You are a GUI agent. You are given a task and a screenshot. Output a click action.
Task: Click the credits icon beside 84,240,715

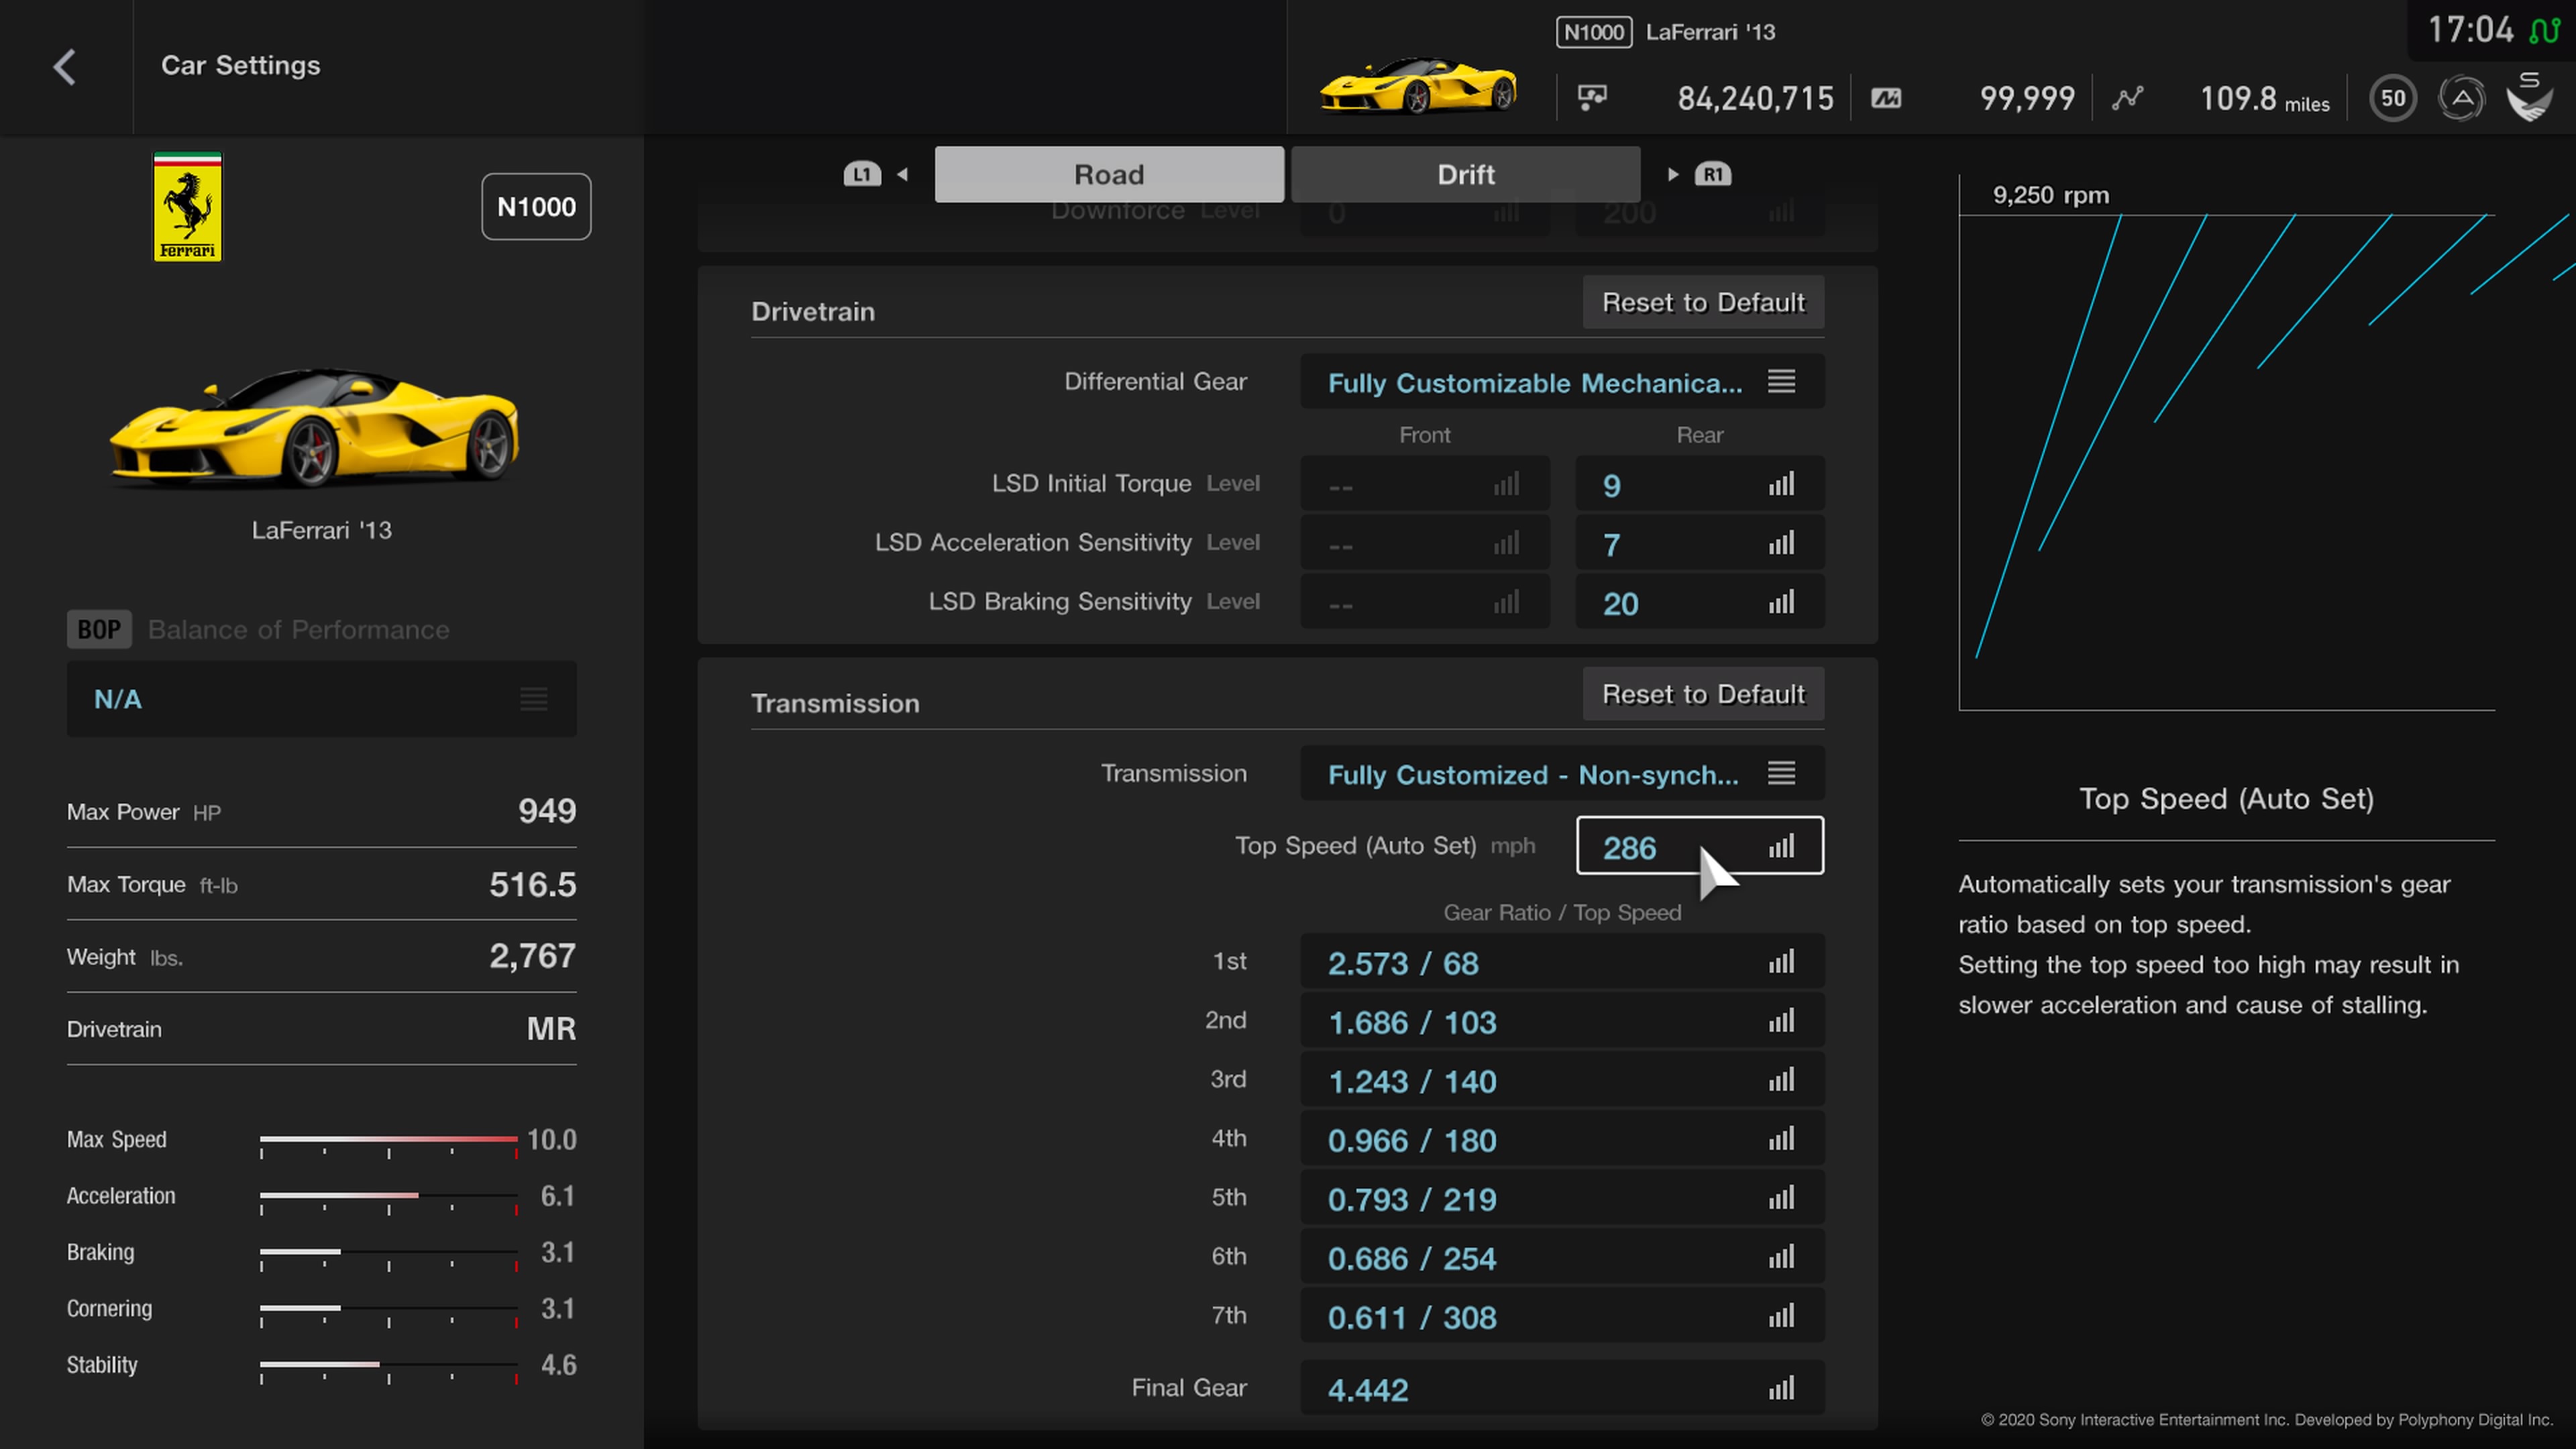(x=1592, y=97)
